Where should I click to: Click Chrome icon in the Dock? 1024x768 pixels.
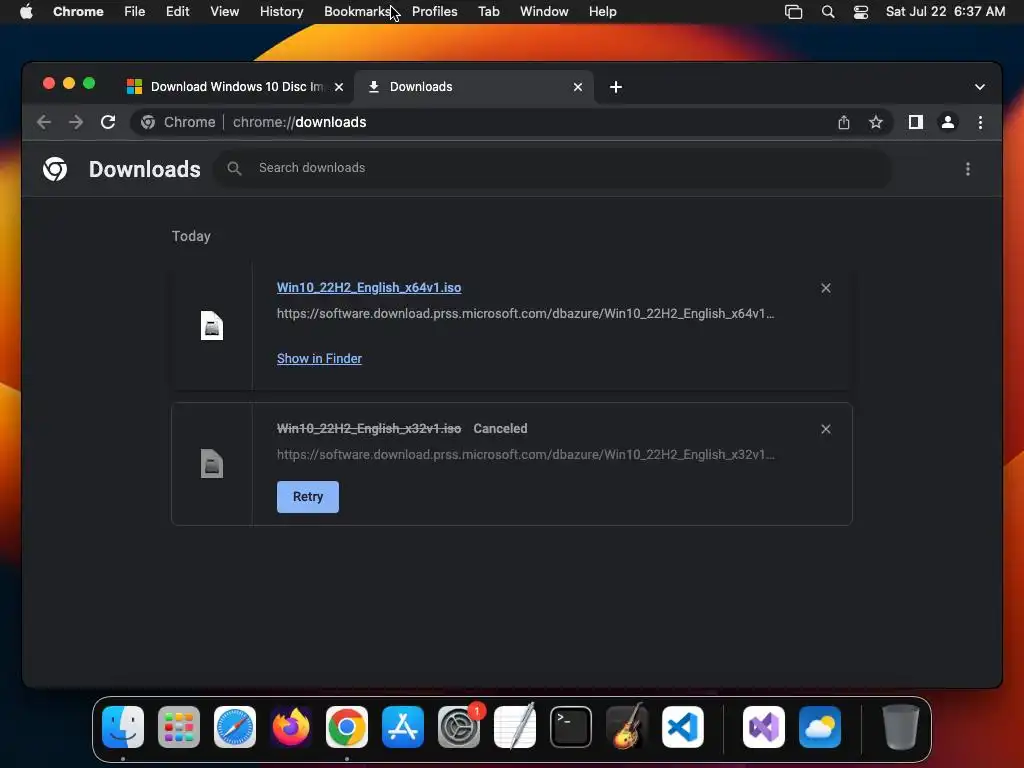[x=347, y=727]
